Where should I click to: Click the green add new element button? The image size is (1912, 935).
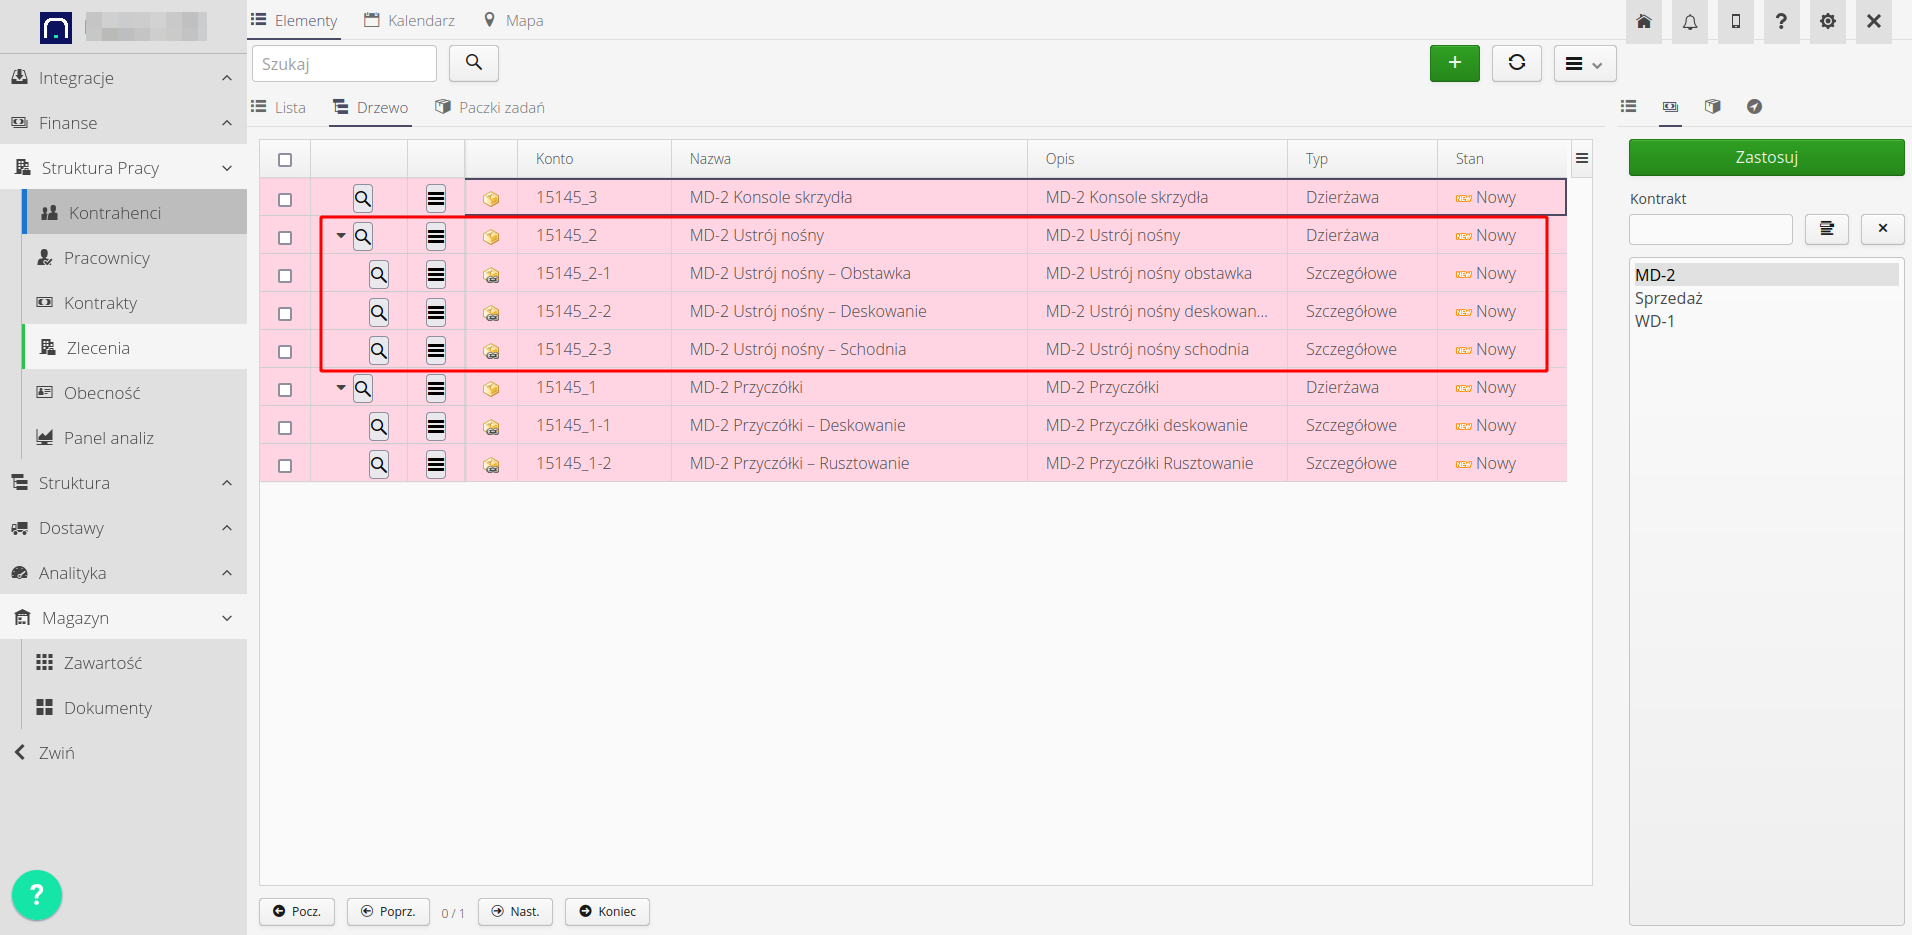coord(1454,63)
